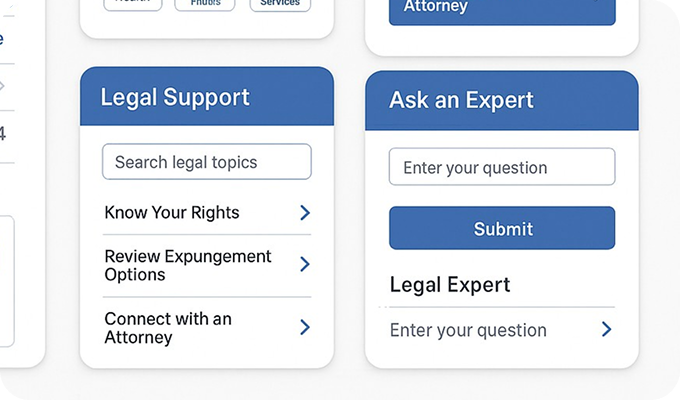
Task: Open Know Your Rights chevron arrow
Action: coord(305,213)
